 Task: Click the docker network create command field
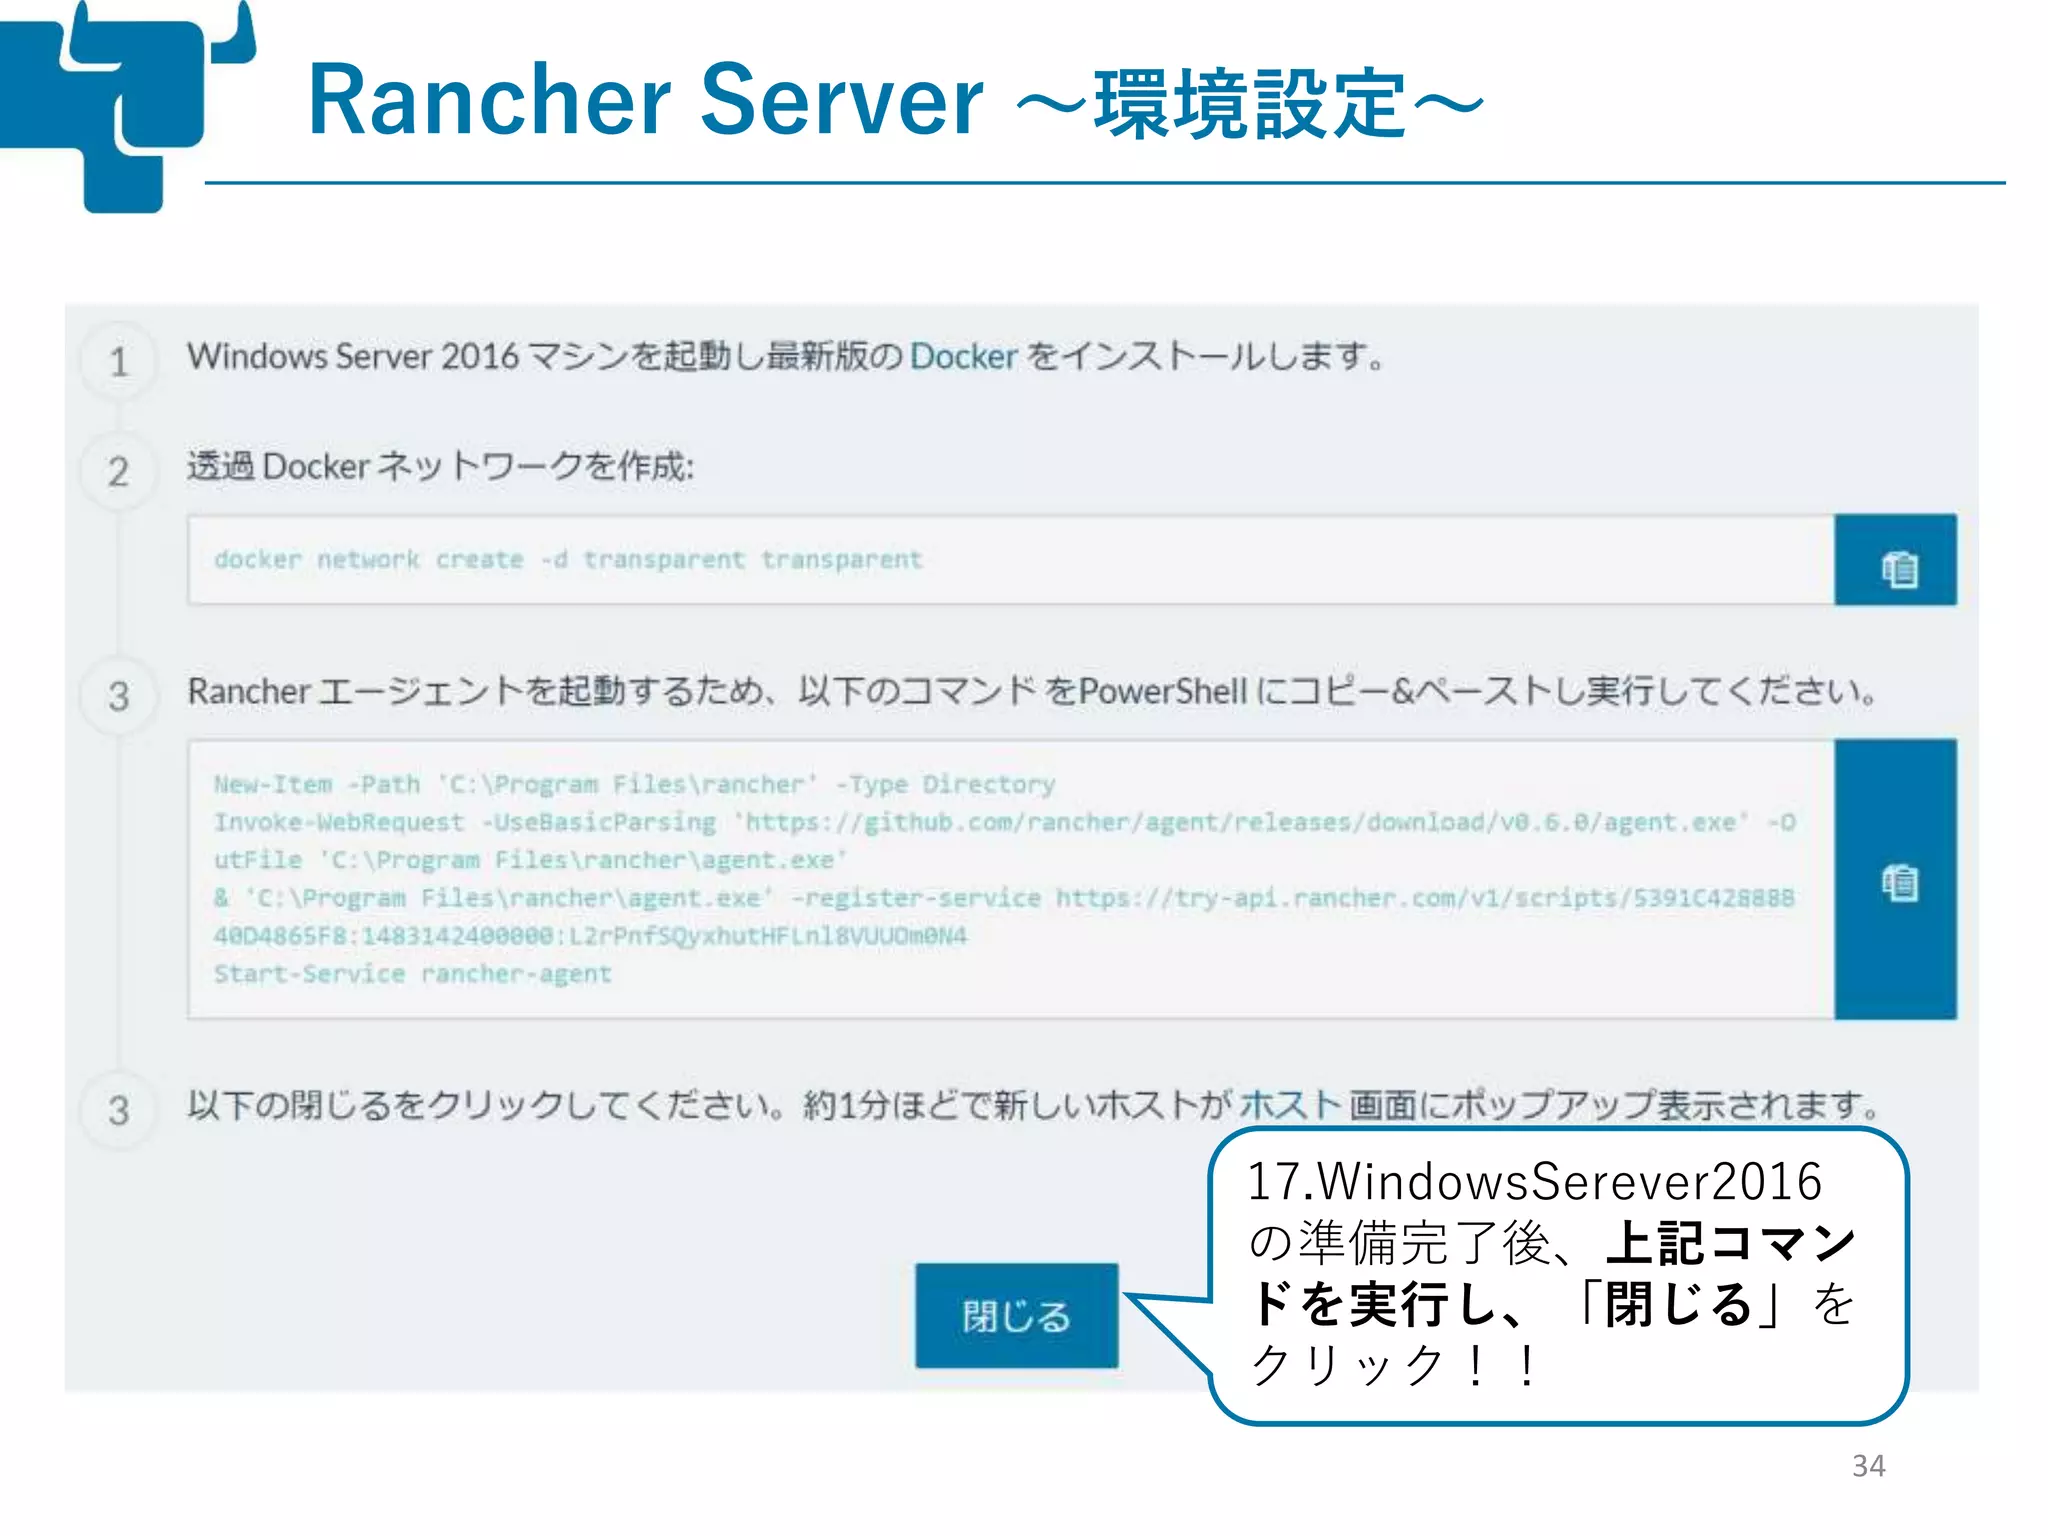(x=1010, y=560)
